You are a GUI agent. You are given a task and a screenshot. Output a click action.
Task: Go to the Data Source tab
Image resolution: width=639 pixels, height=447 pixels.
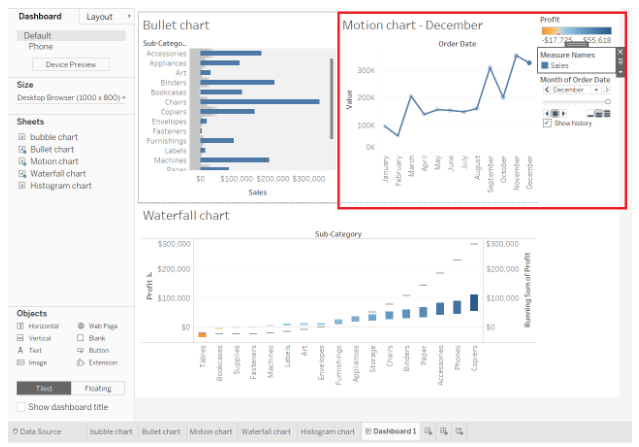click(x=35, y=431)
